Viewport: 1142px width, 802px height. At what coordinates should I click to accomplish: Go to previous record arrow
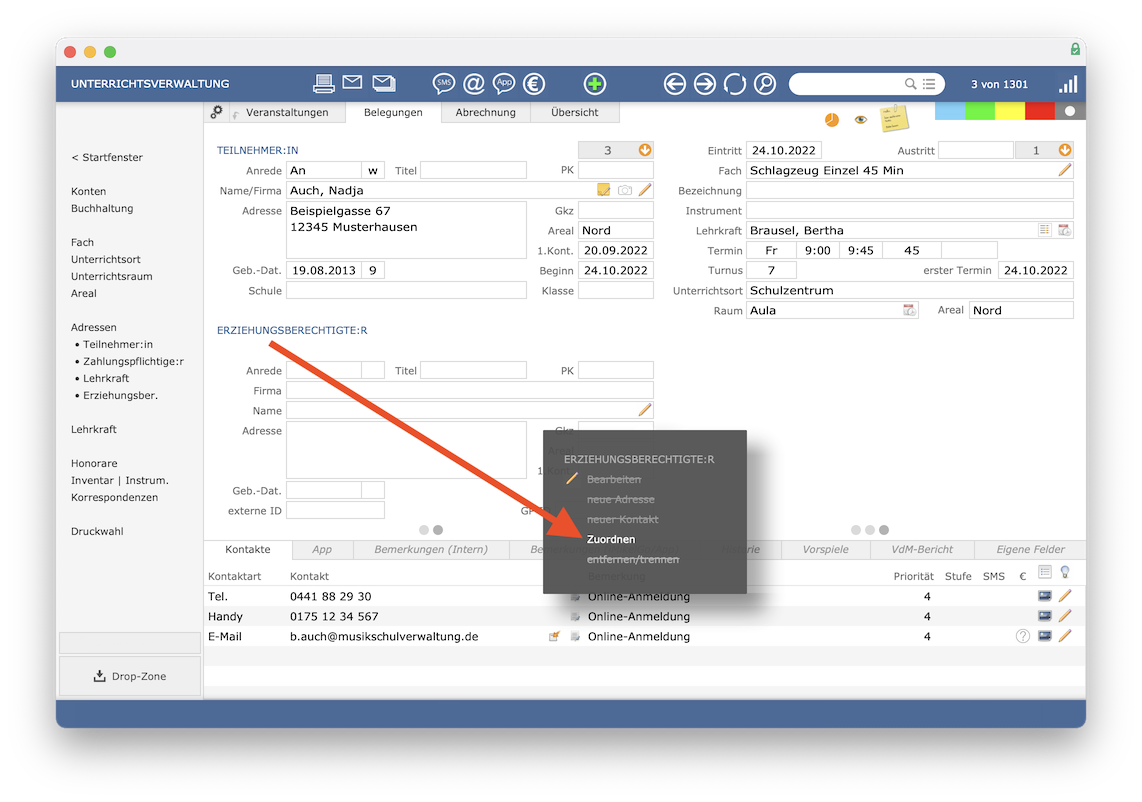(x=674, y=84)
